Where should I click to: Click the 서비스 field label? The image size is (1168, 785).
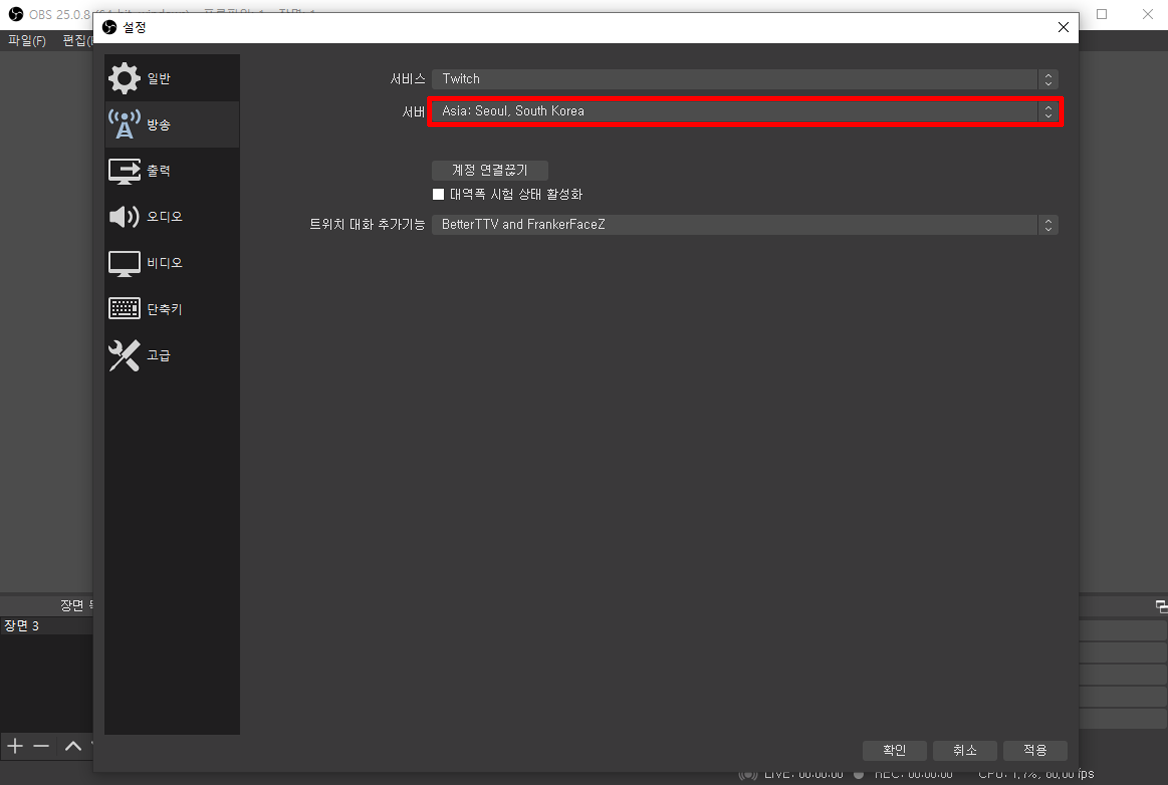pyautogui.click(x=407, y=79)
